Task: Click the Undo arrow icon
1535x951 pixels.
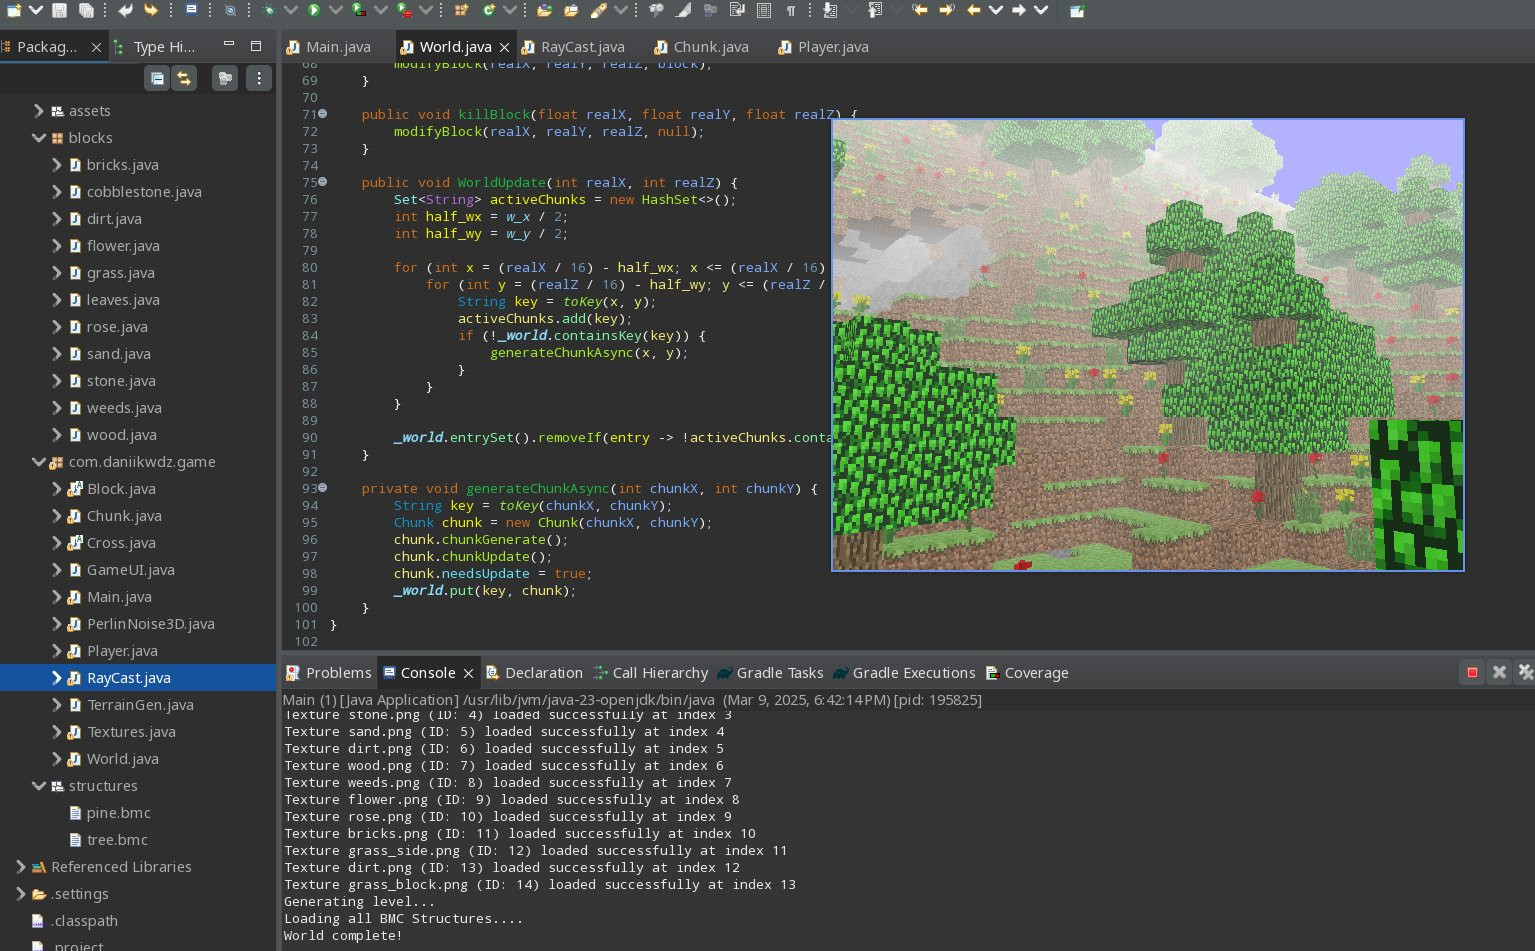Action: [125, 10]
